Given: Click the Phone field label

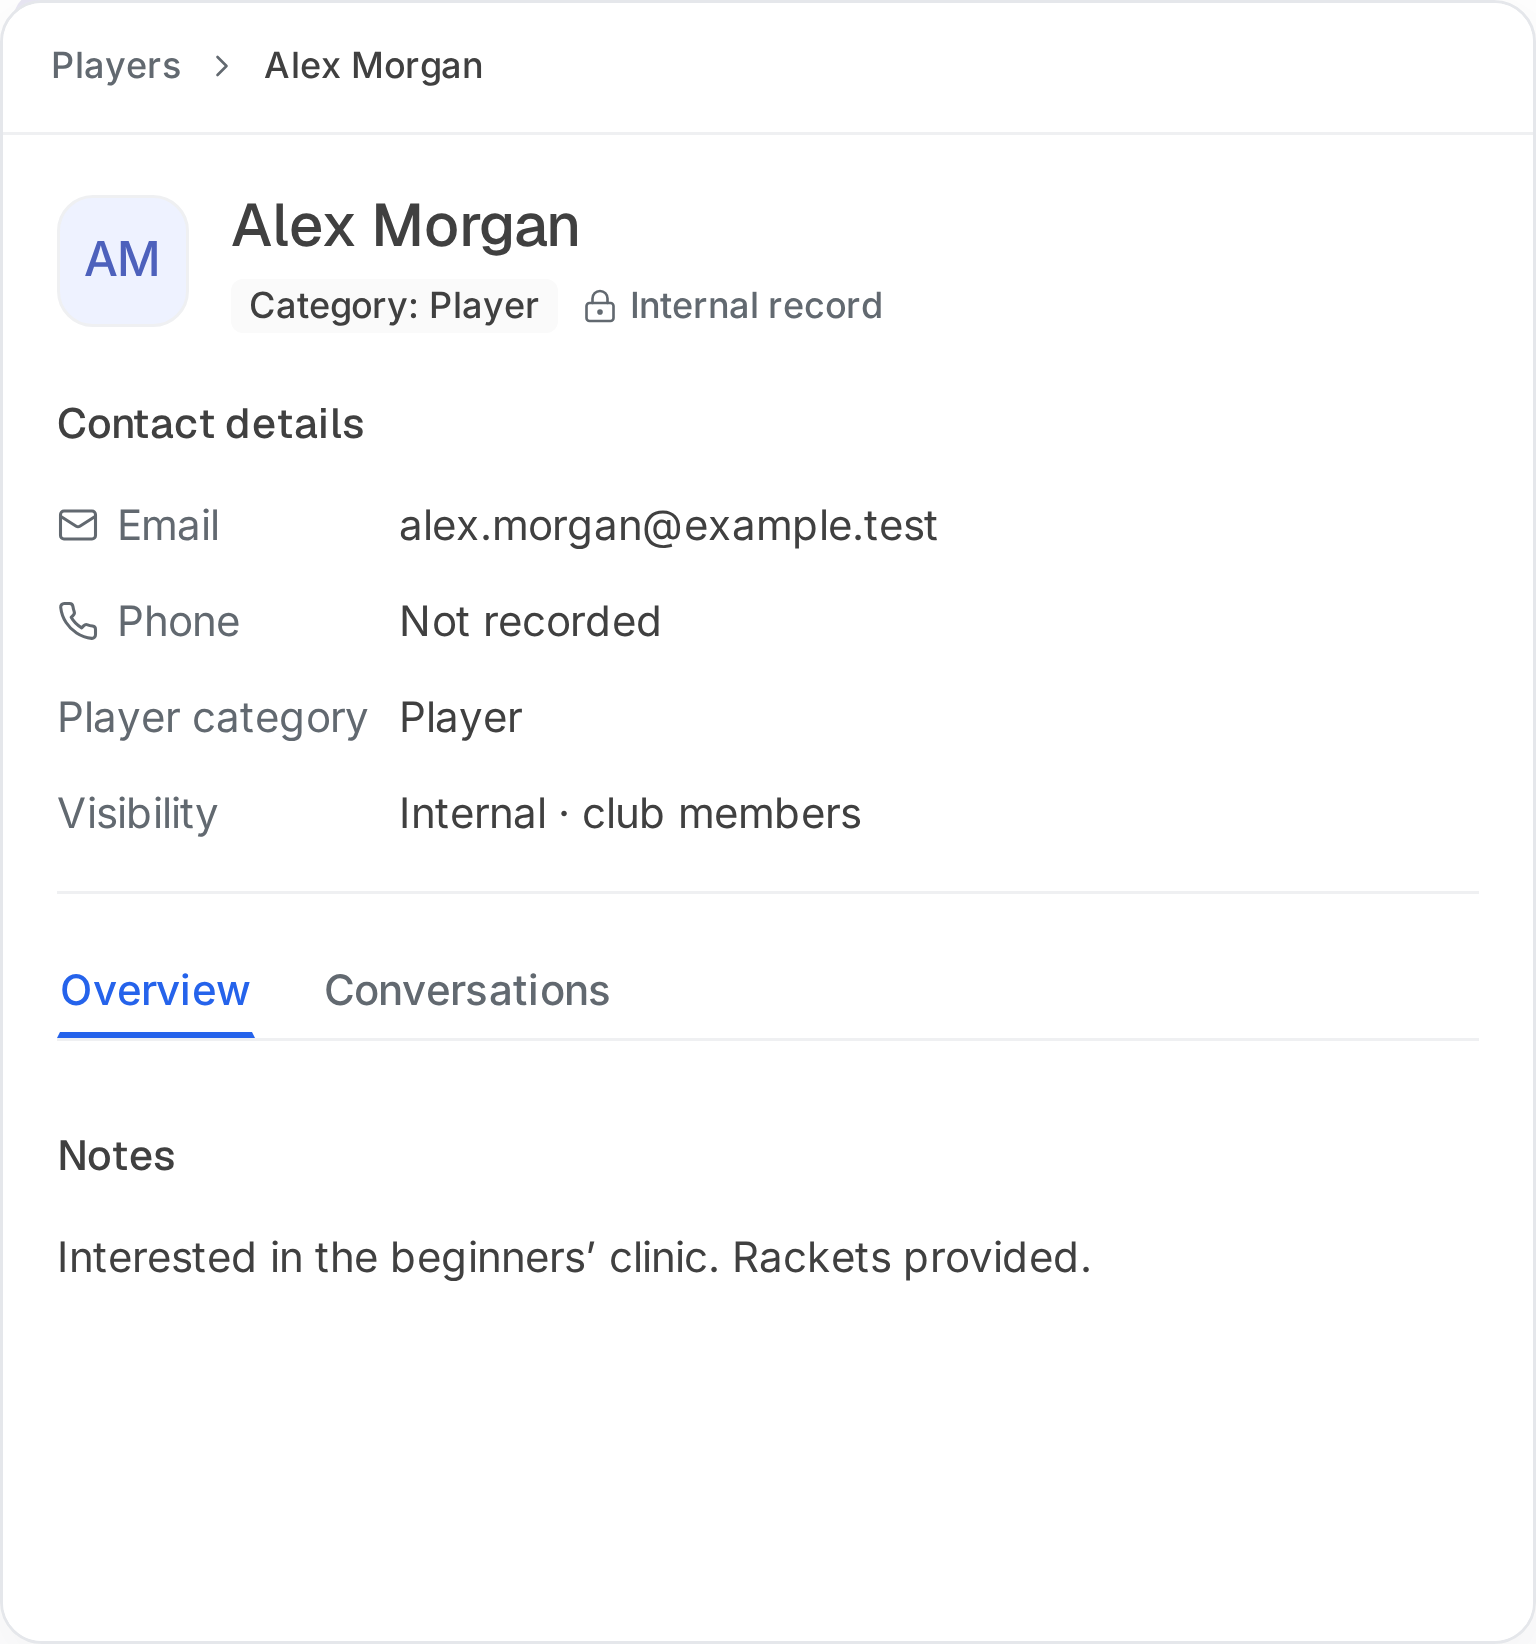Looking at the screenshot, I should coord(179,622).
